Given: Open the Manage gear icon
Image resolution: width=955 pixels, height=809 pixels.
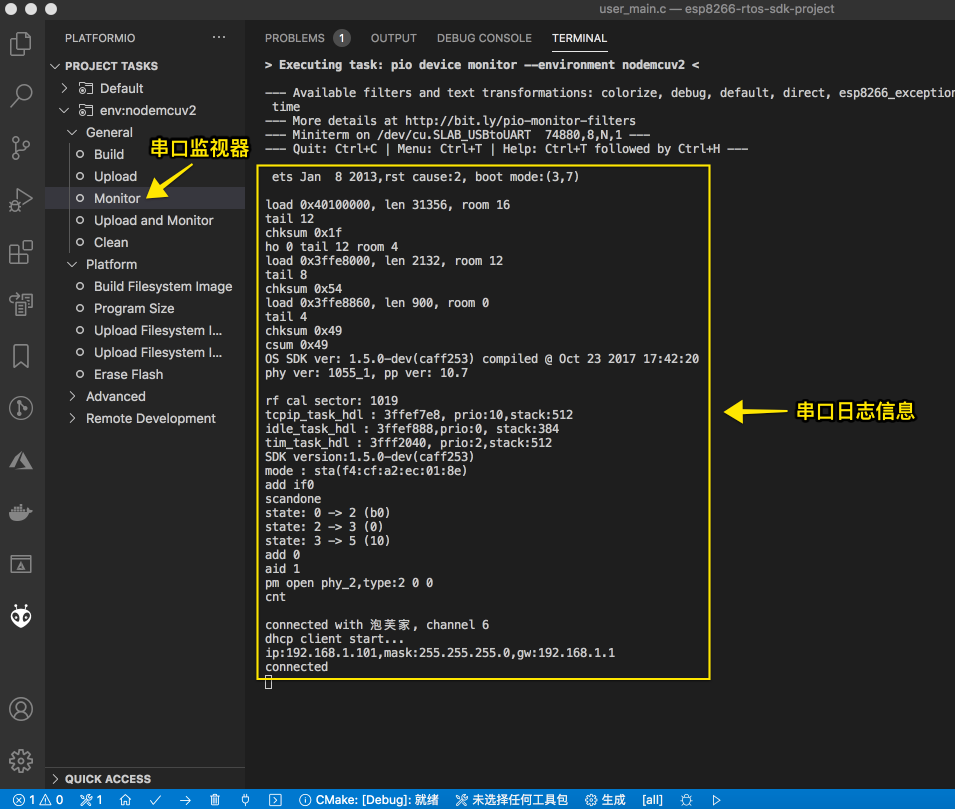Looking at the screenshot, I should 21,761.
